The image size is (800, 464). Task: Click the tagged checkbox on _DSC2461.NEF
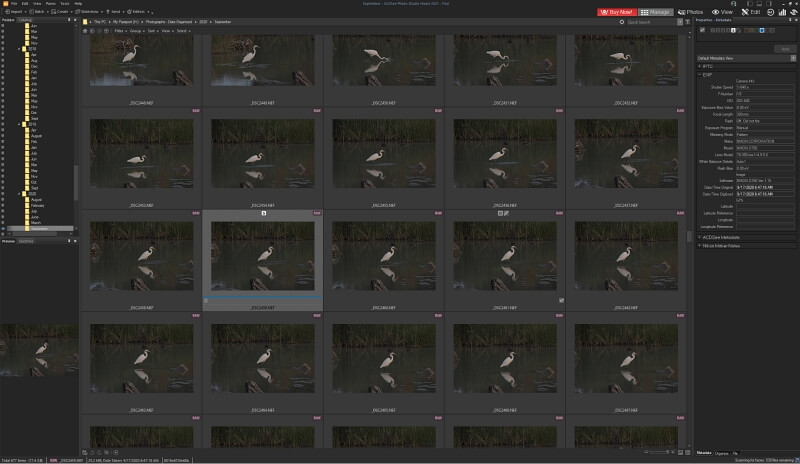pos(561,301)
